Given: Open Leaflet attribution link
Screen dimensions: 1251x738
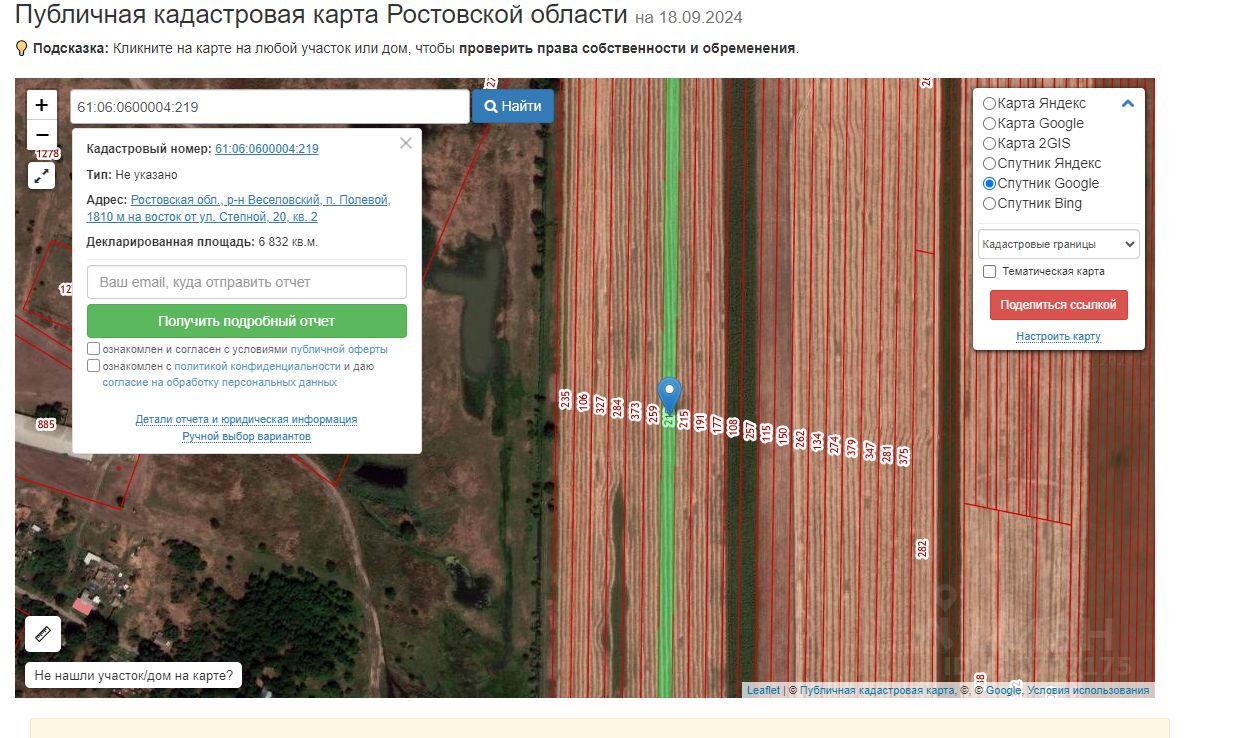Looking at the screenshot, I should click(x=763, y=691).
